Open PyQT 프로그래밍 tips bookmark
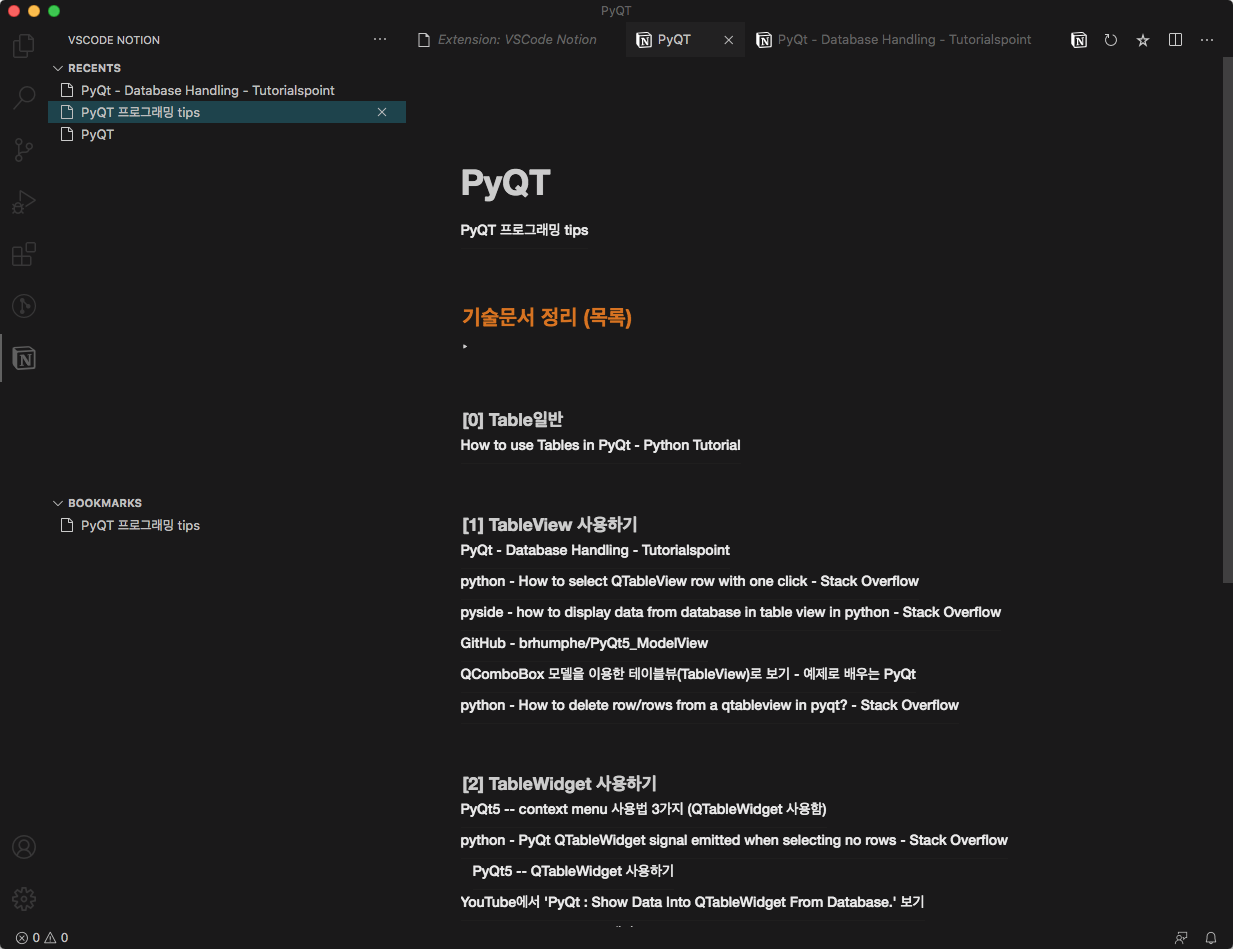The image size is (1233, 949). 227,525
